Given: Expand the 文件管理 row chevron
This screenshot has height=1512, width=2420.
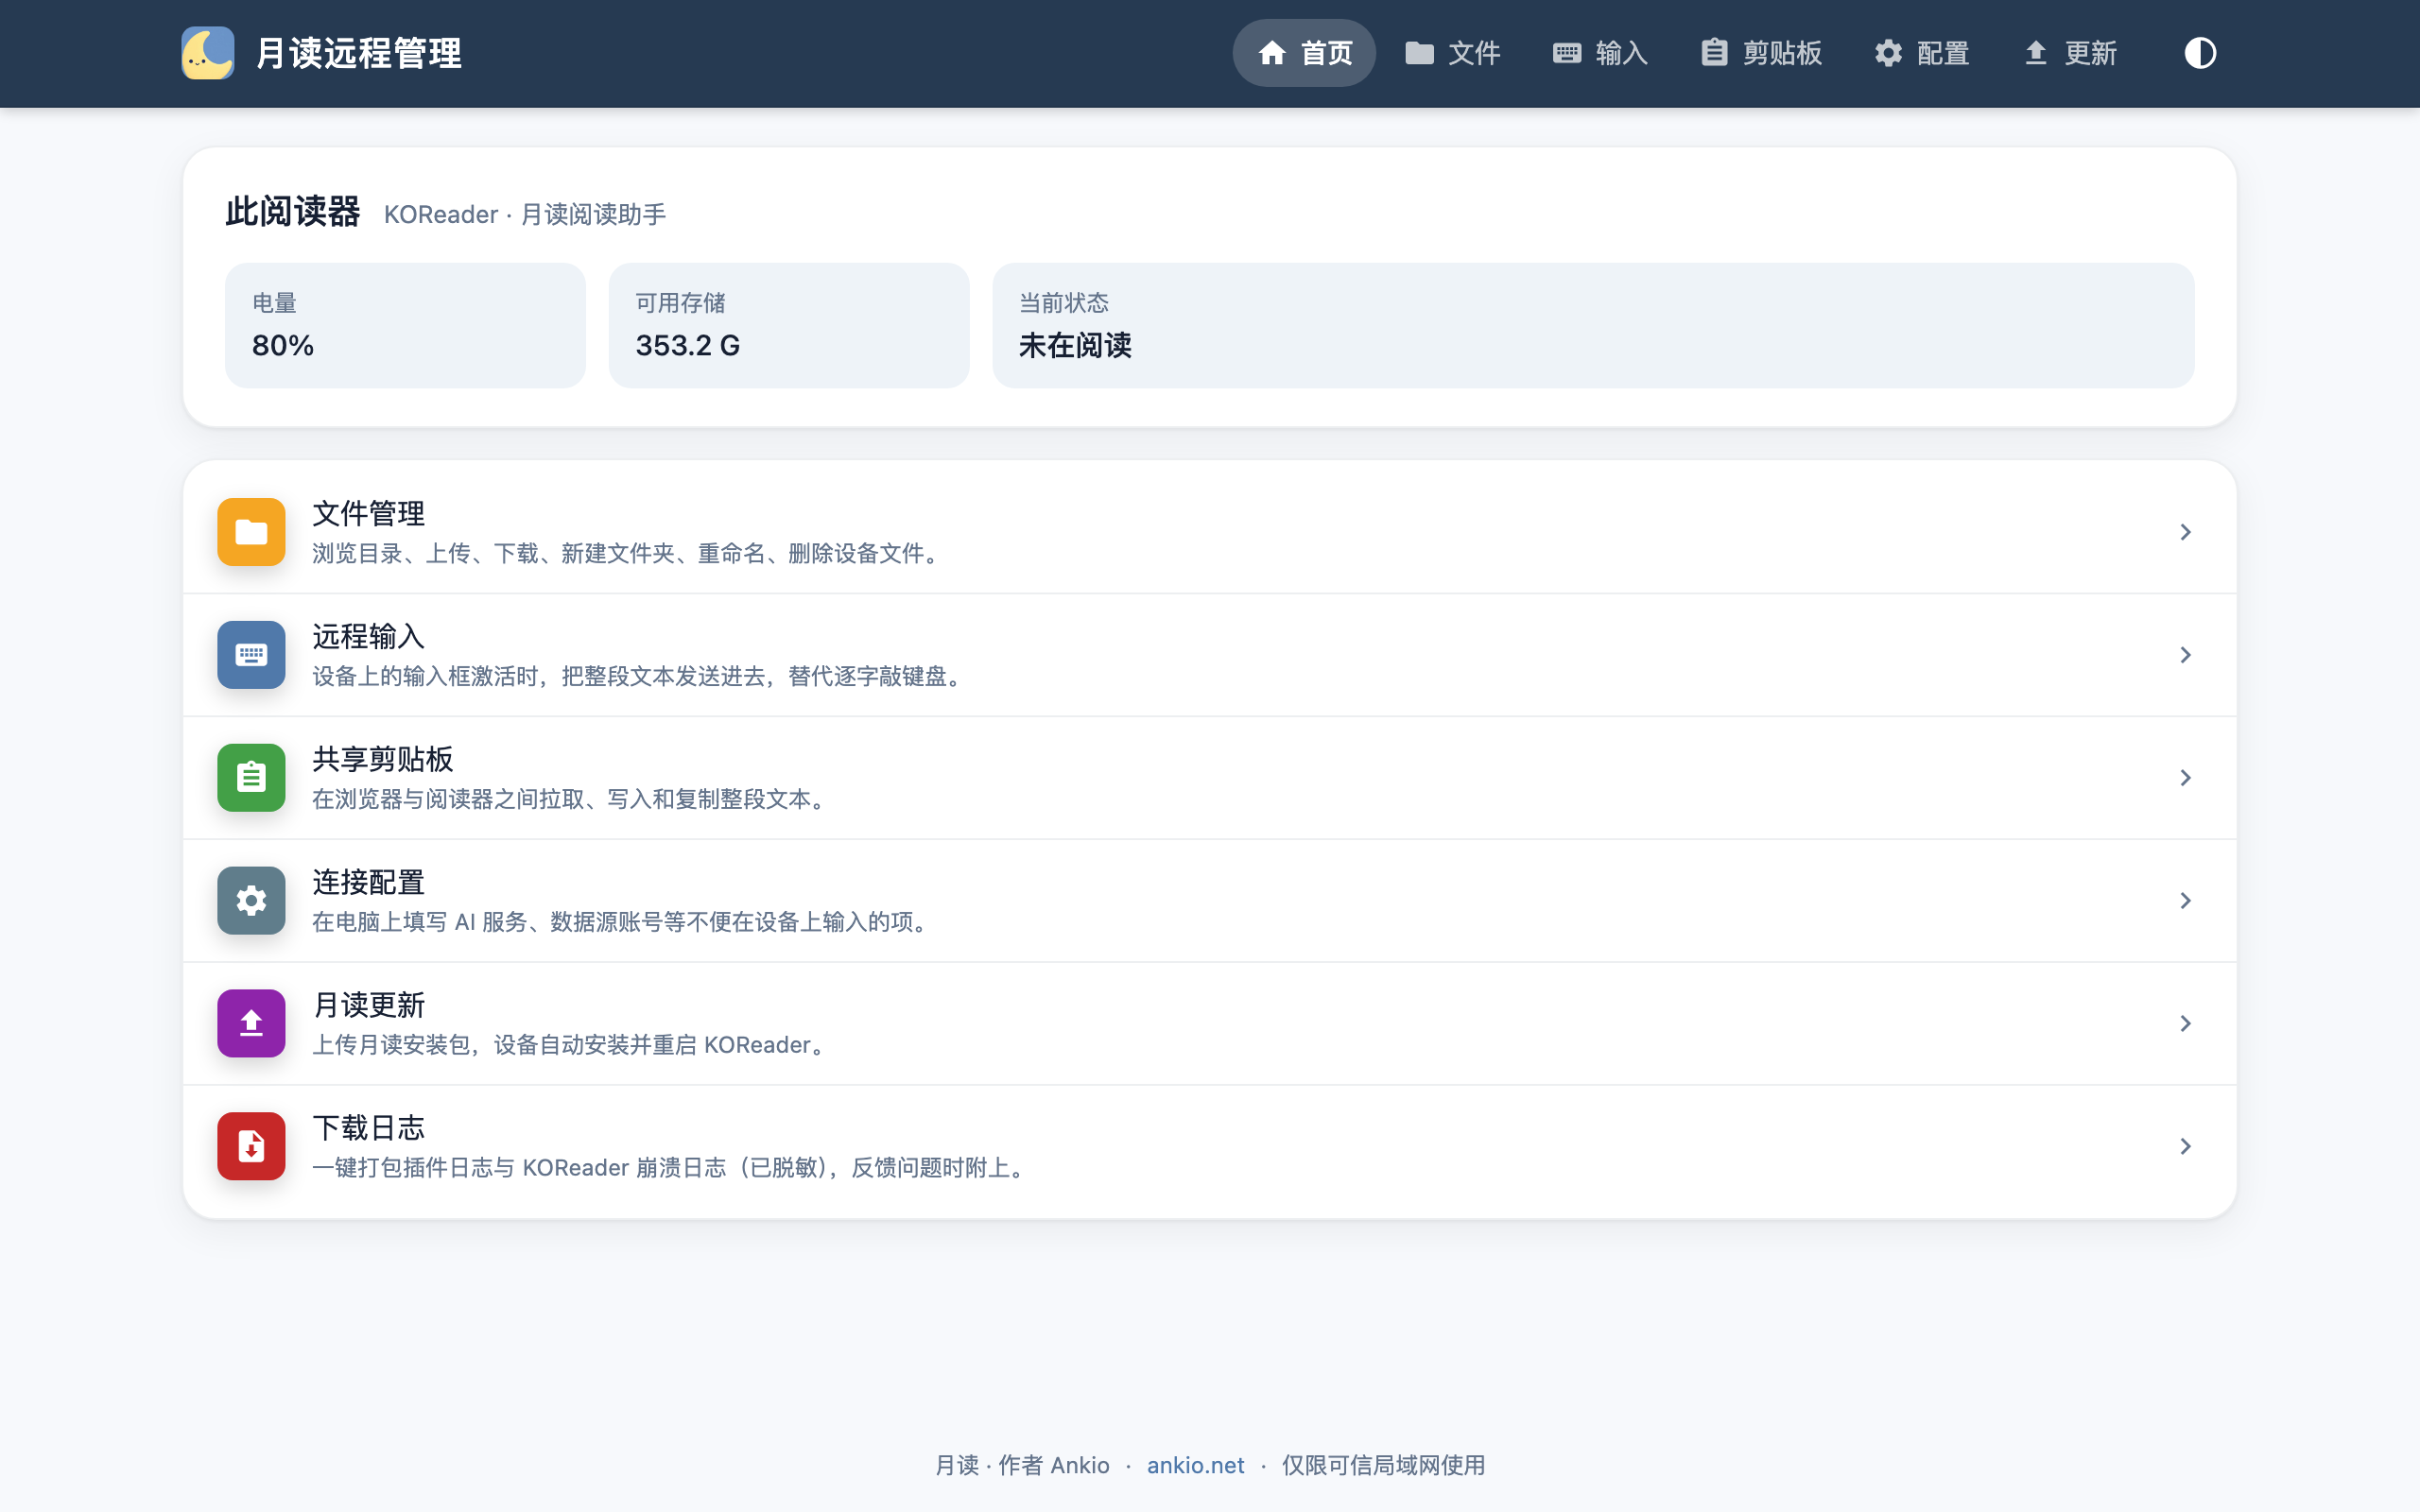Looking at the screenshot, I should [2185, 532].
